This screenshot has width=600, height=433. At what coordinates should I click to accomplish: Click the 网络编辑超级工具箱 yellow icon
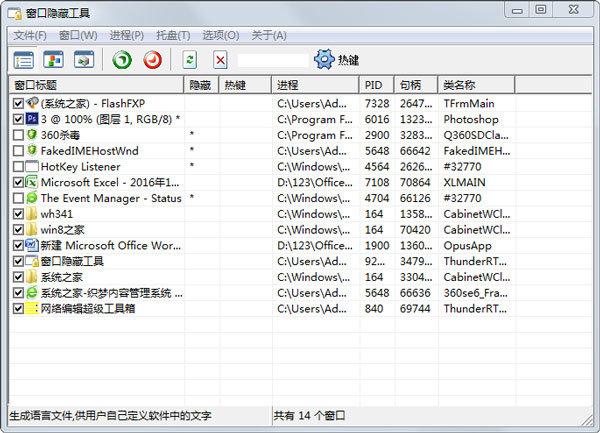click(32, 308)
